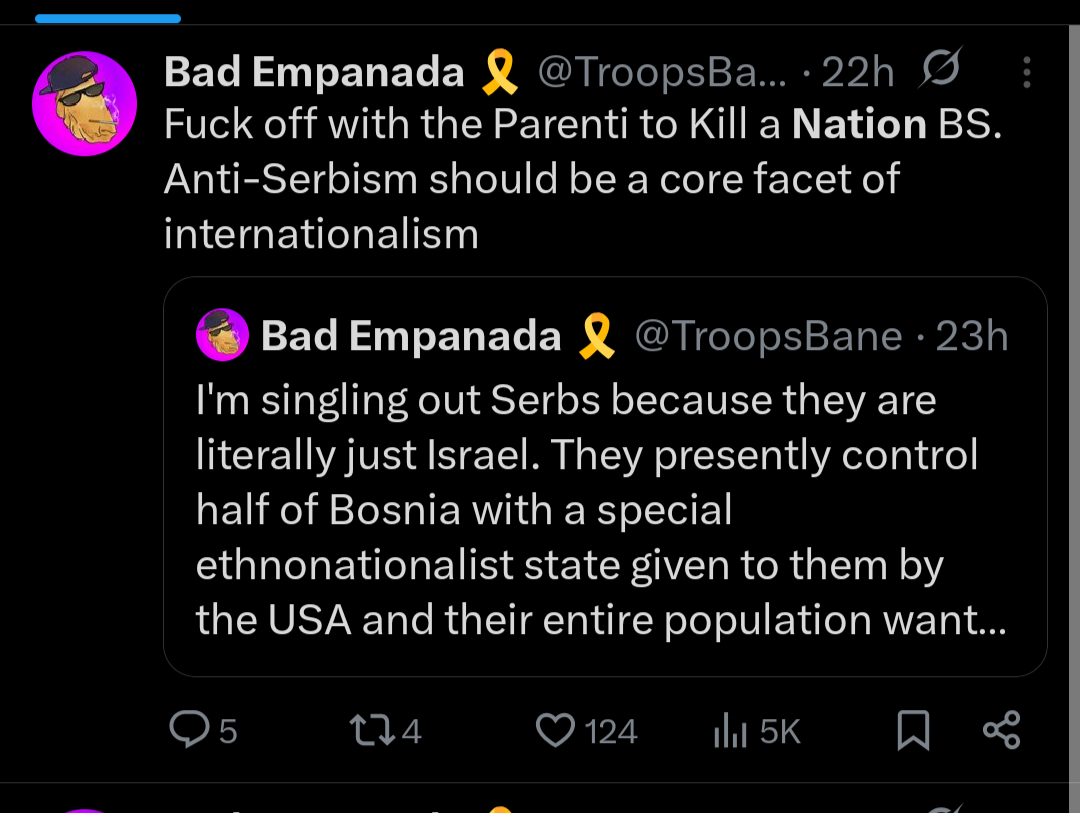The image size is (1080, 813).
Task: Open the large pink profile avatar
Action: point(84,104)
